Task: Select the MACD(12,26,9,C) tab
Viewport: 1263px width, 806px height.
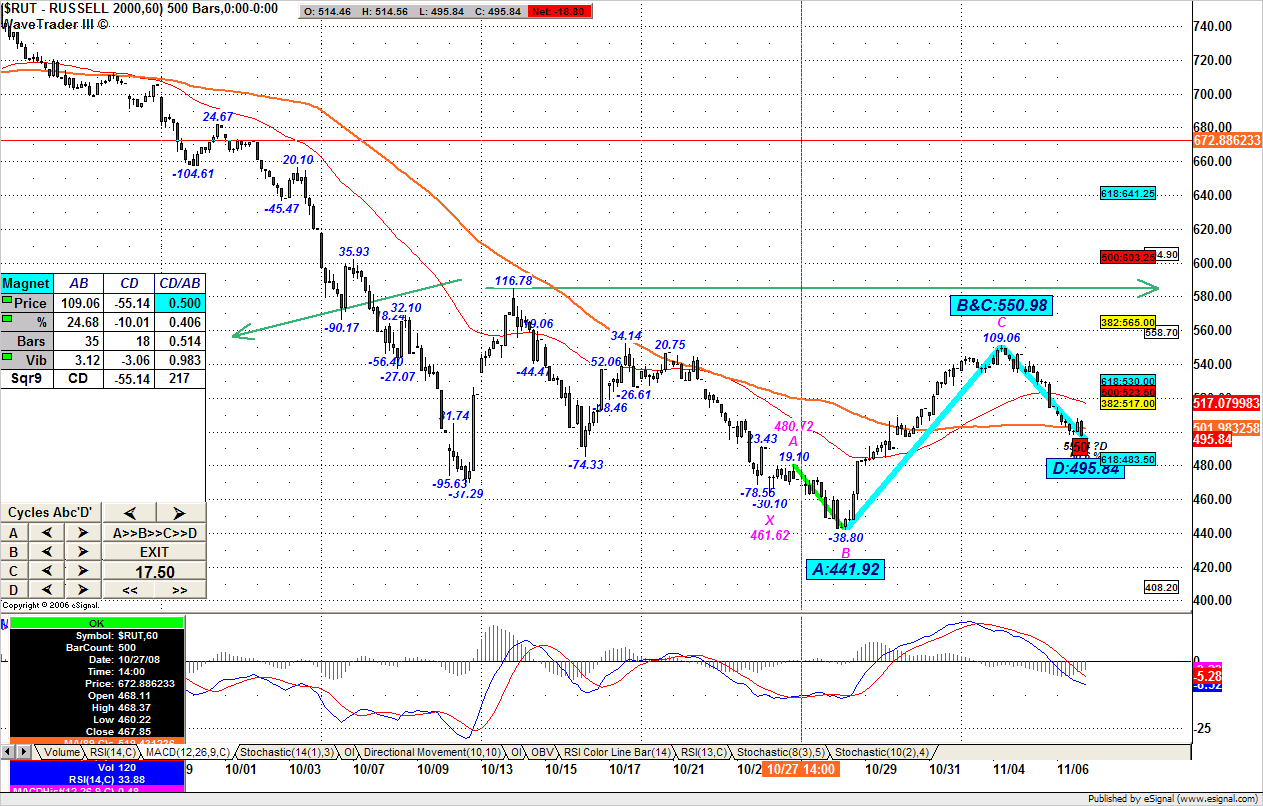Action: [x=189, y=752]
